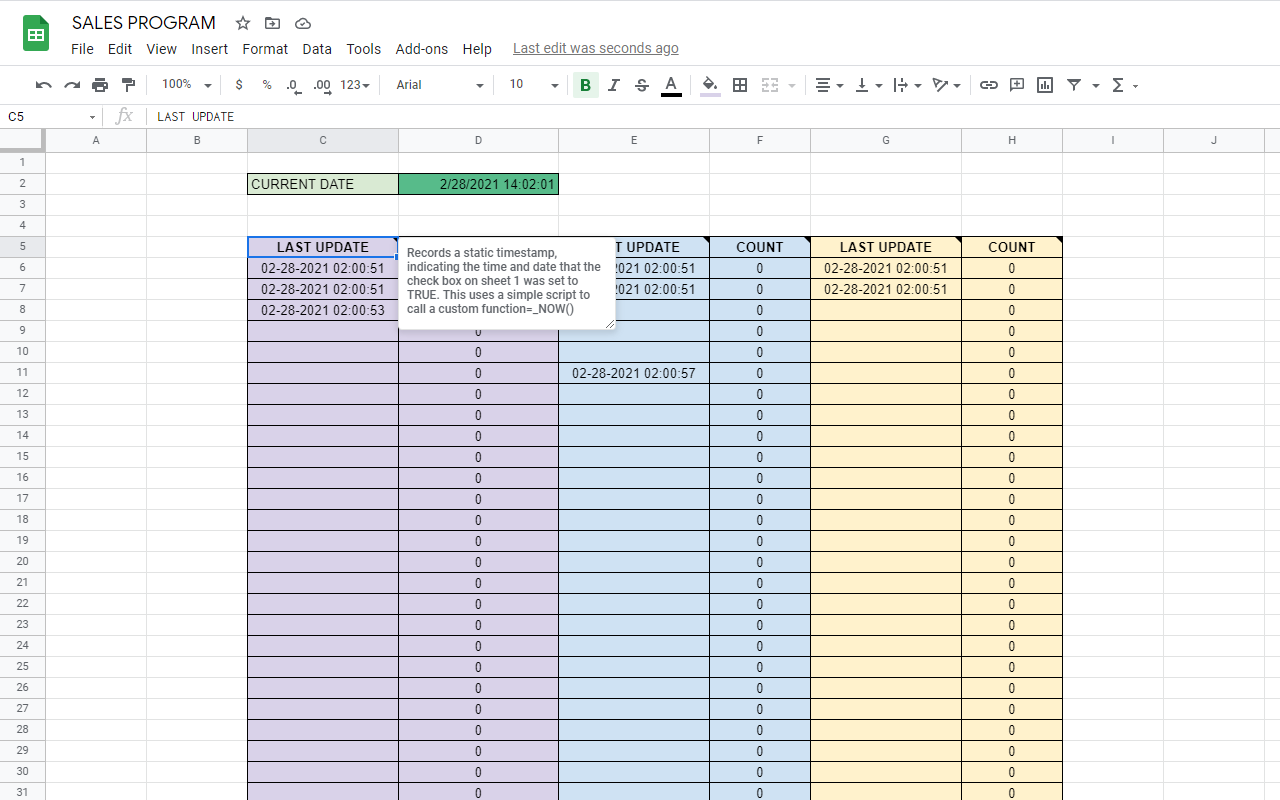Image resolution: width=1280 pixels, height=800 pixels.
Task: Open zoom level dropdown
Action: click(x=187, y=85)
